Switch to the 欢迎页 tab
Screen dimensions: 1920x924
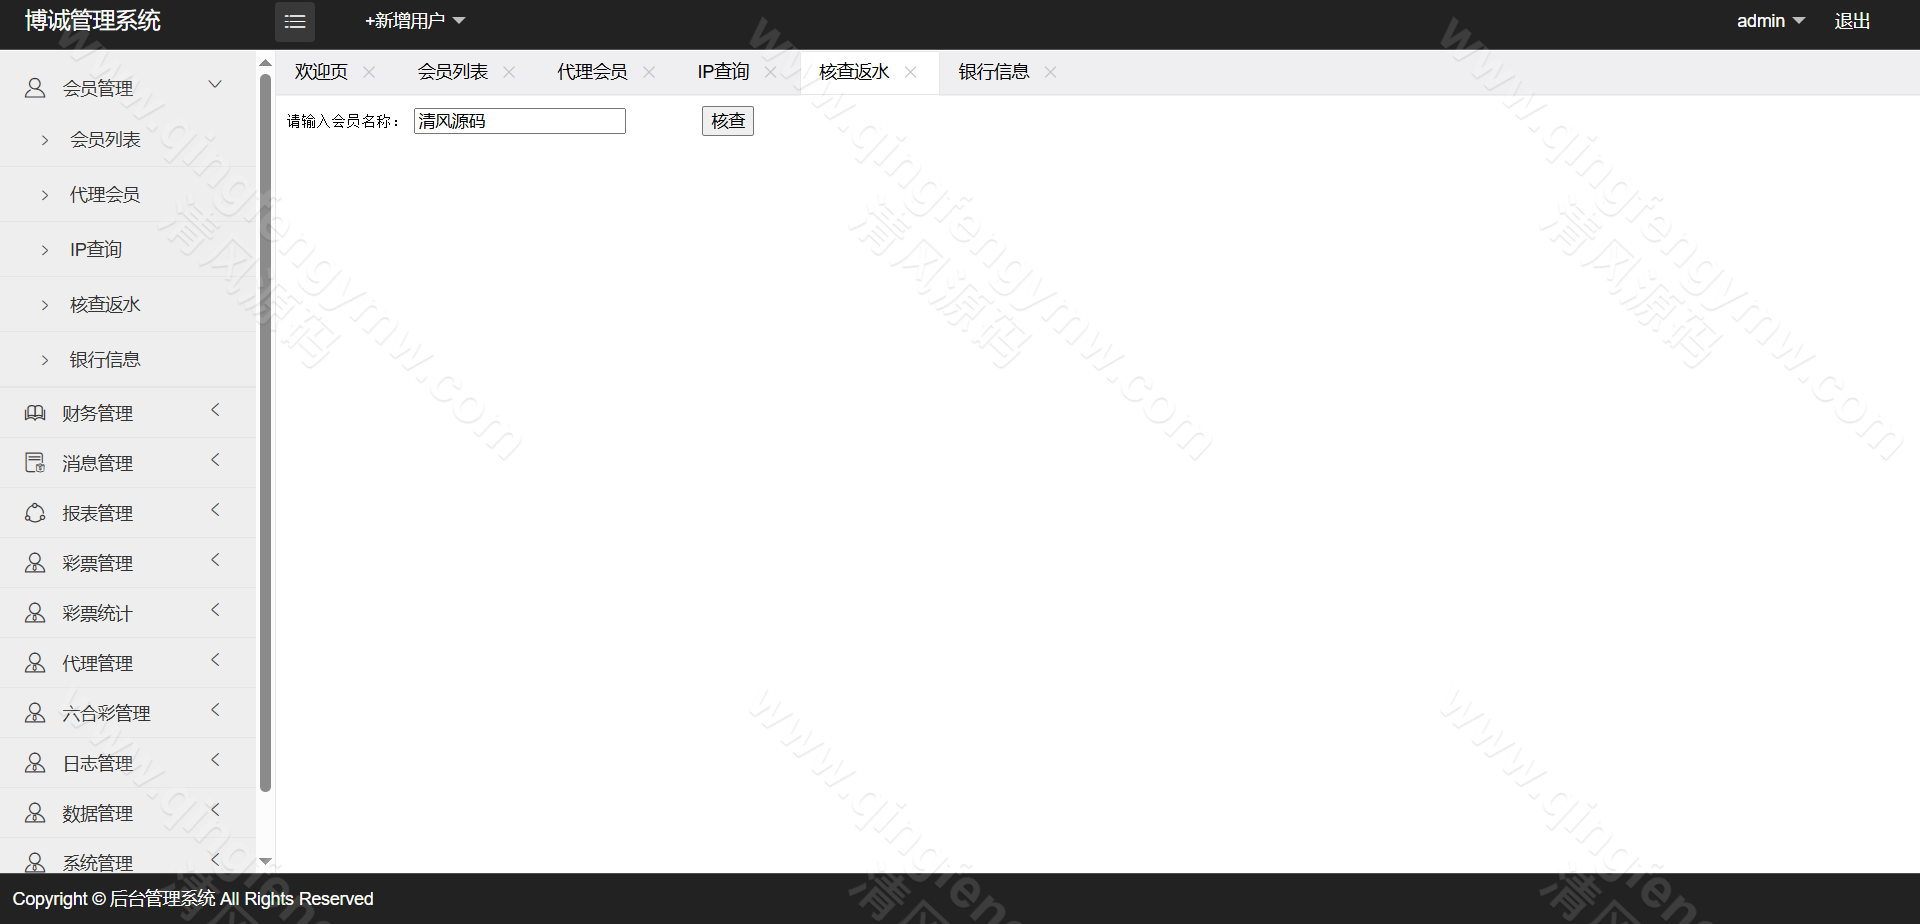tap(321, 72)
